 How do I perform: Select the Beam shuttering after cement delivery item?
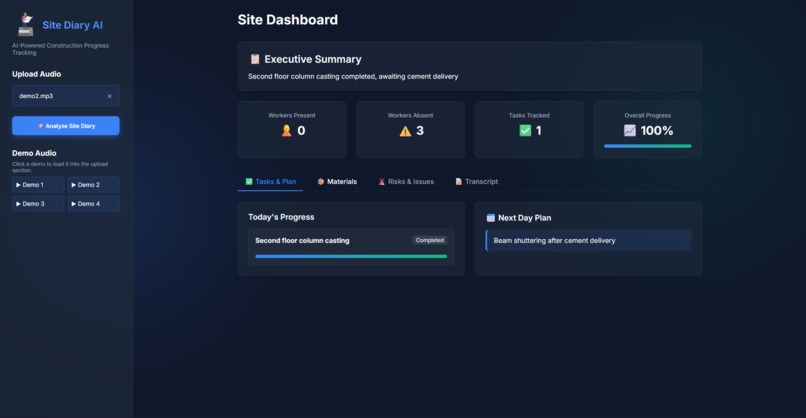click(589, 241)
